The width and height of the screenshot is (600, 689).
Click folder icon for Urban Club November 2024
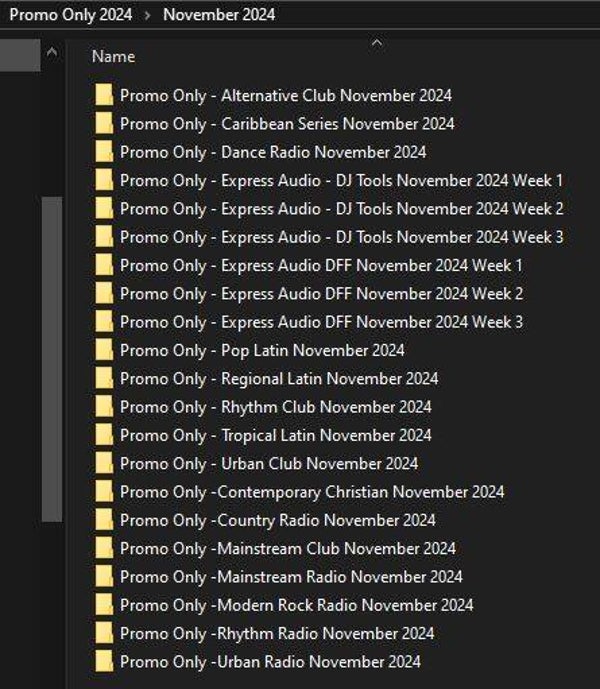tap(104, 464)
